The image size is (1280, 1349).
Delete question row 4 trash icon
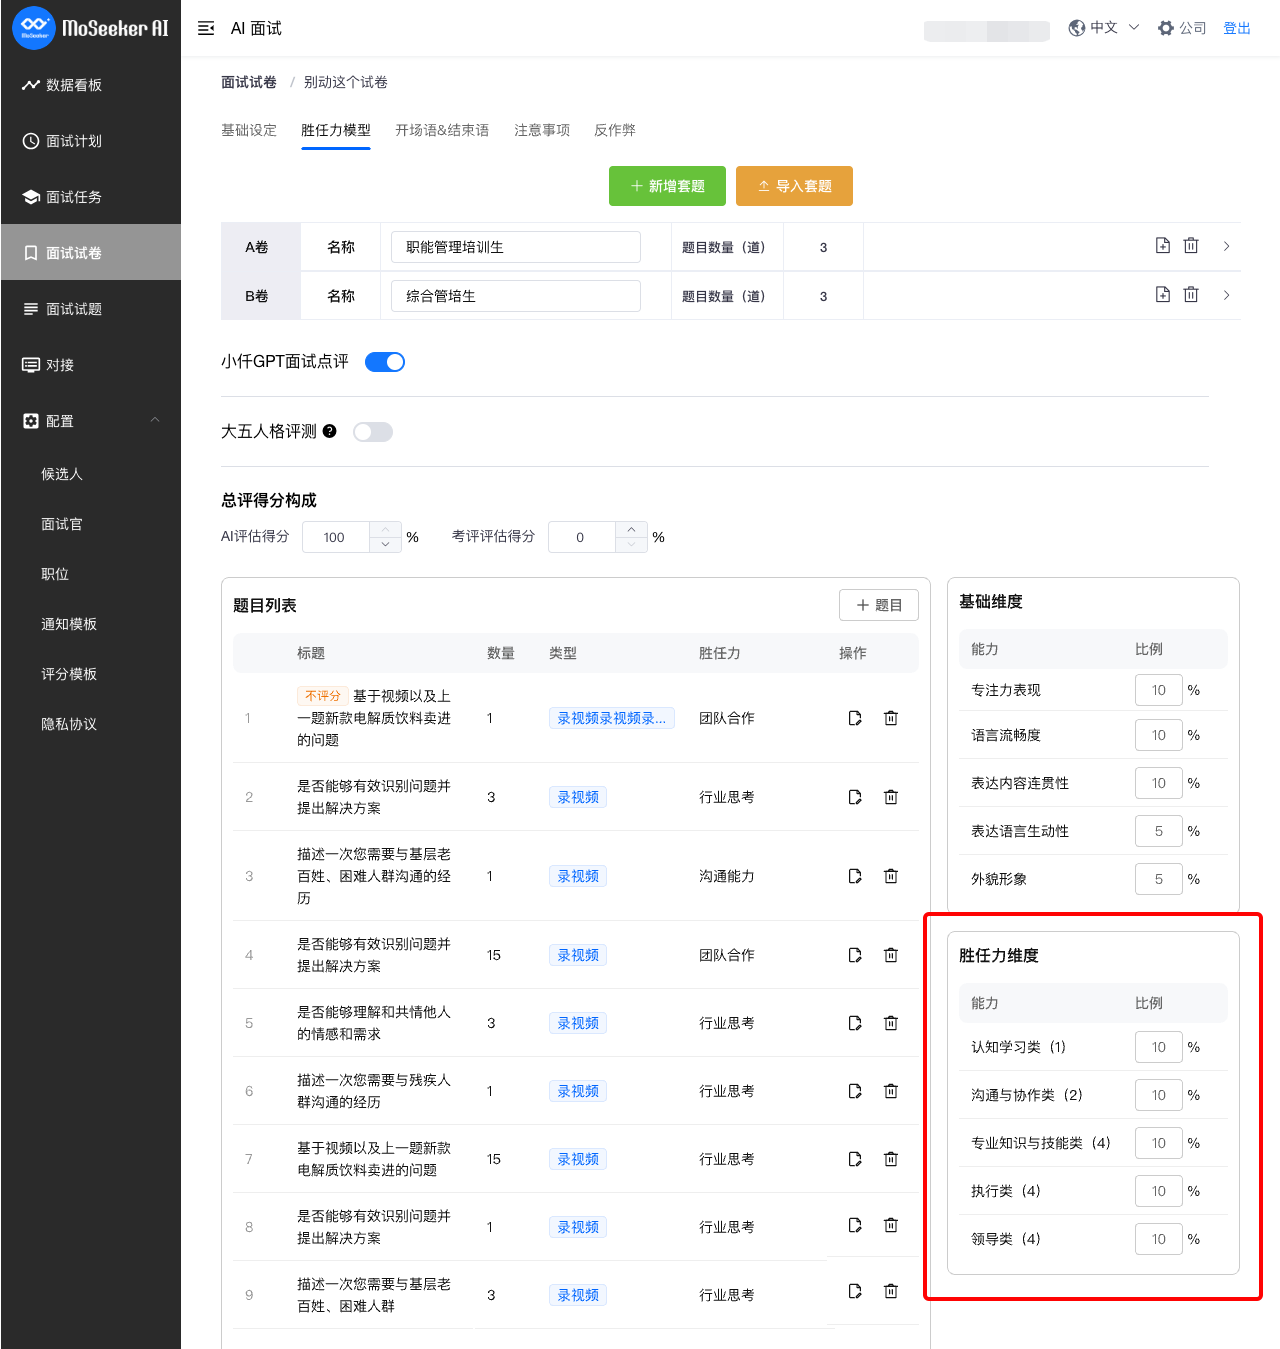(891, 955)
